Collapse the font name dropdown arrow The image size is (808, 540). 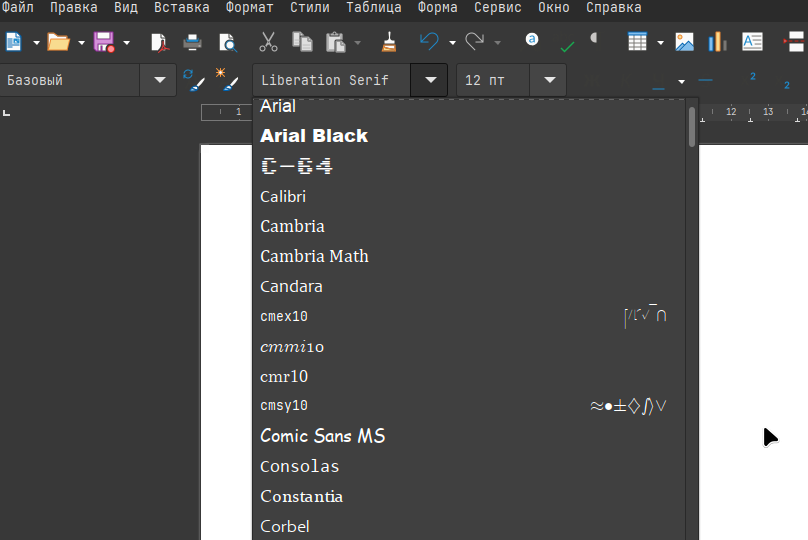[430, 80]
